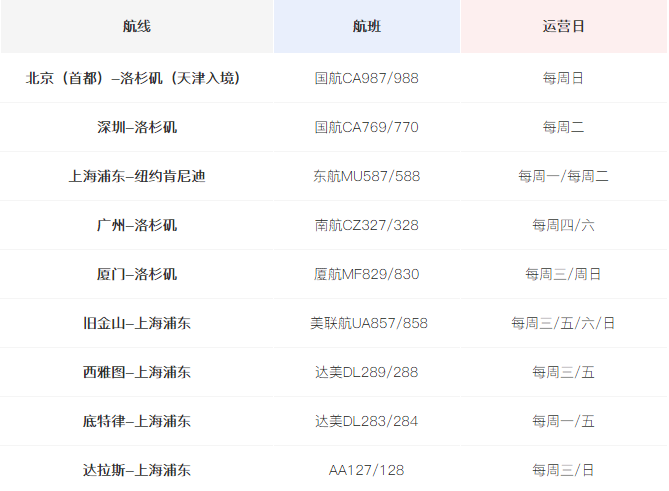Click the 航线 column header
Image resolution: width=669 pixels, height=491 pixels.
click(137, 26)
